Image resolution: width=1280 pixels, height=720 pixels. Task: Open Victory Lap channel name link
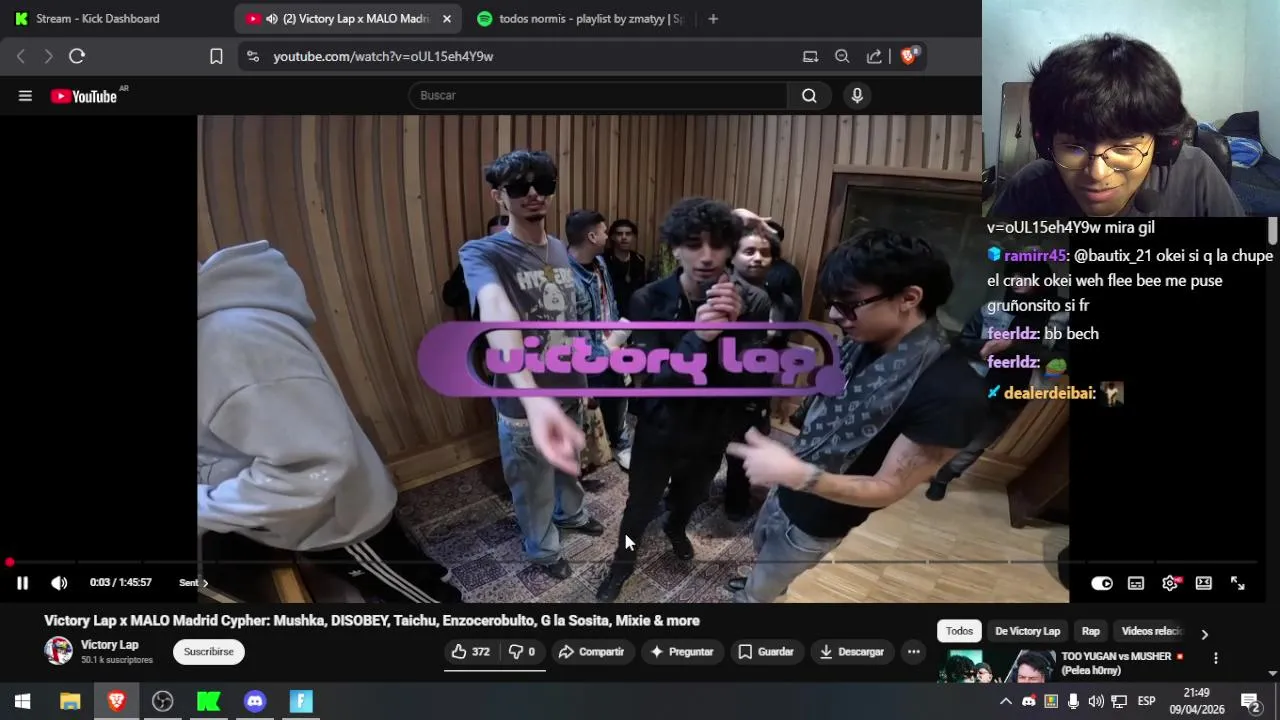(x=109, y=645)
